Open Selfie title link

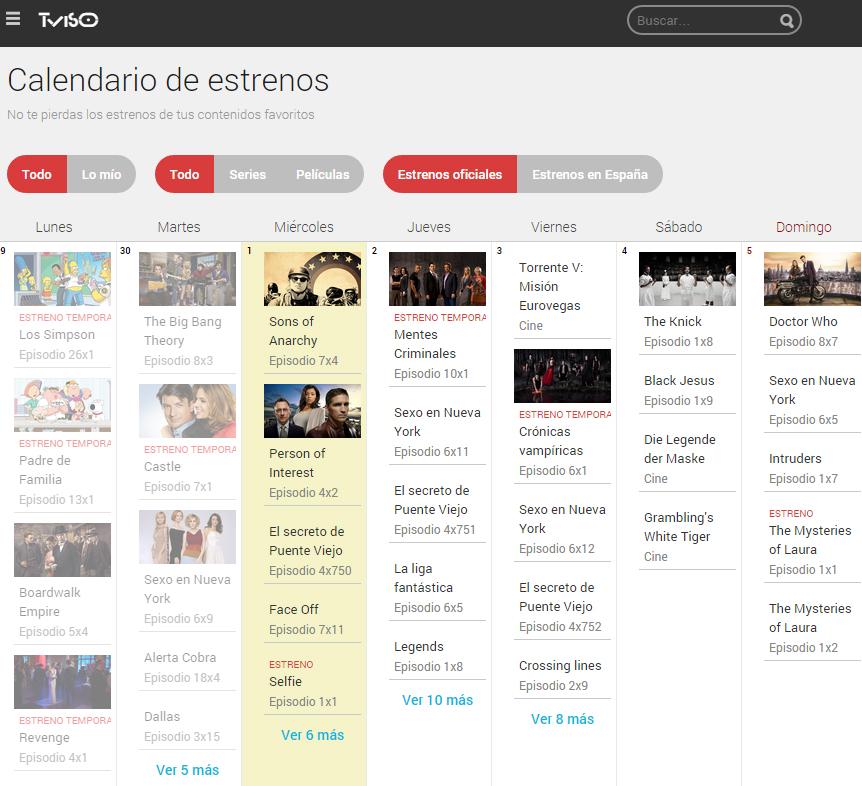(x=285, y=682)
